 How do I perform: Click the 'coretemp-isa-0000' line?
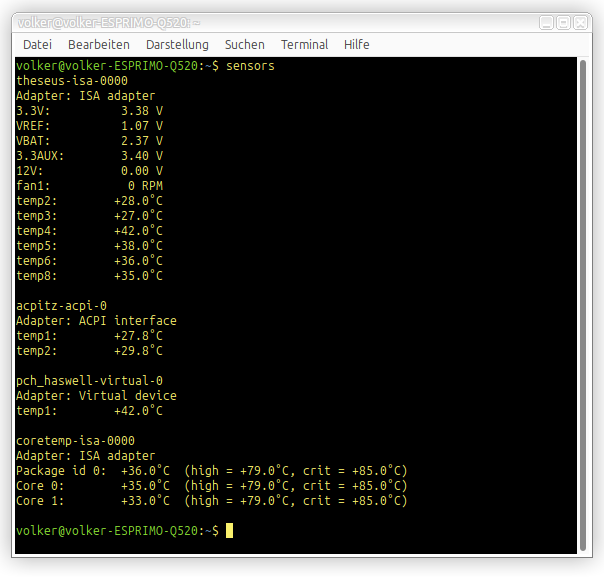(x=76, y=441)
